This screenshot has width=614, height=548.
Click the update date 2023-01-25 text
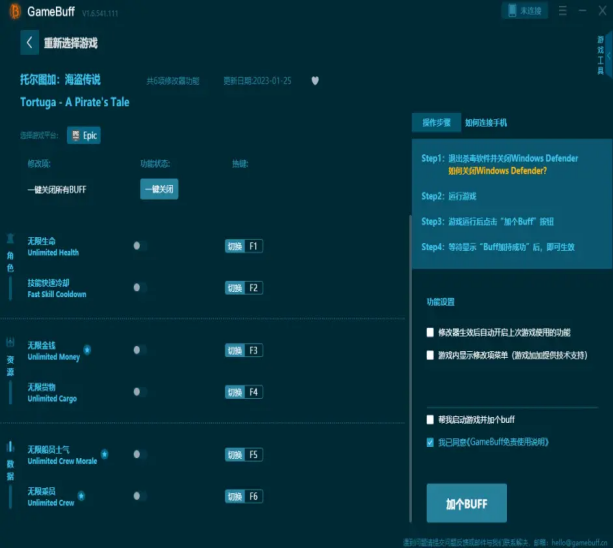pos(257,81)
